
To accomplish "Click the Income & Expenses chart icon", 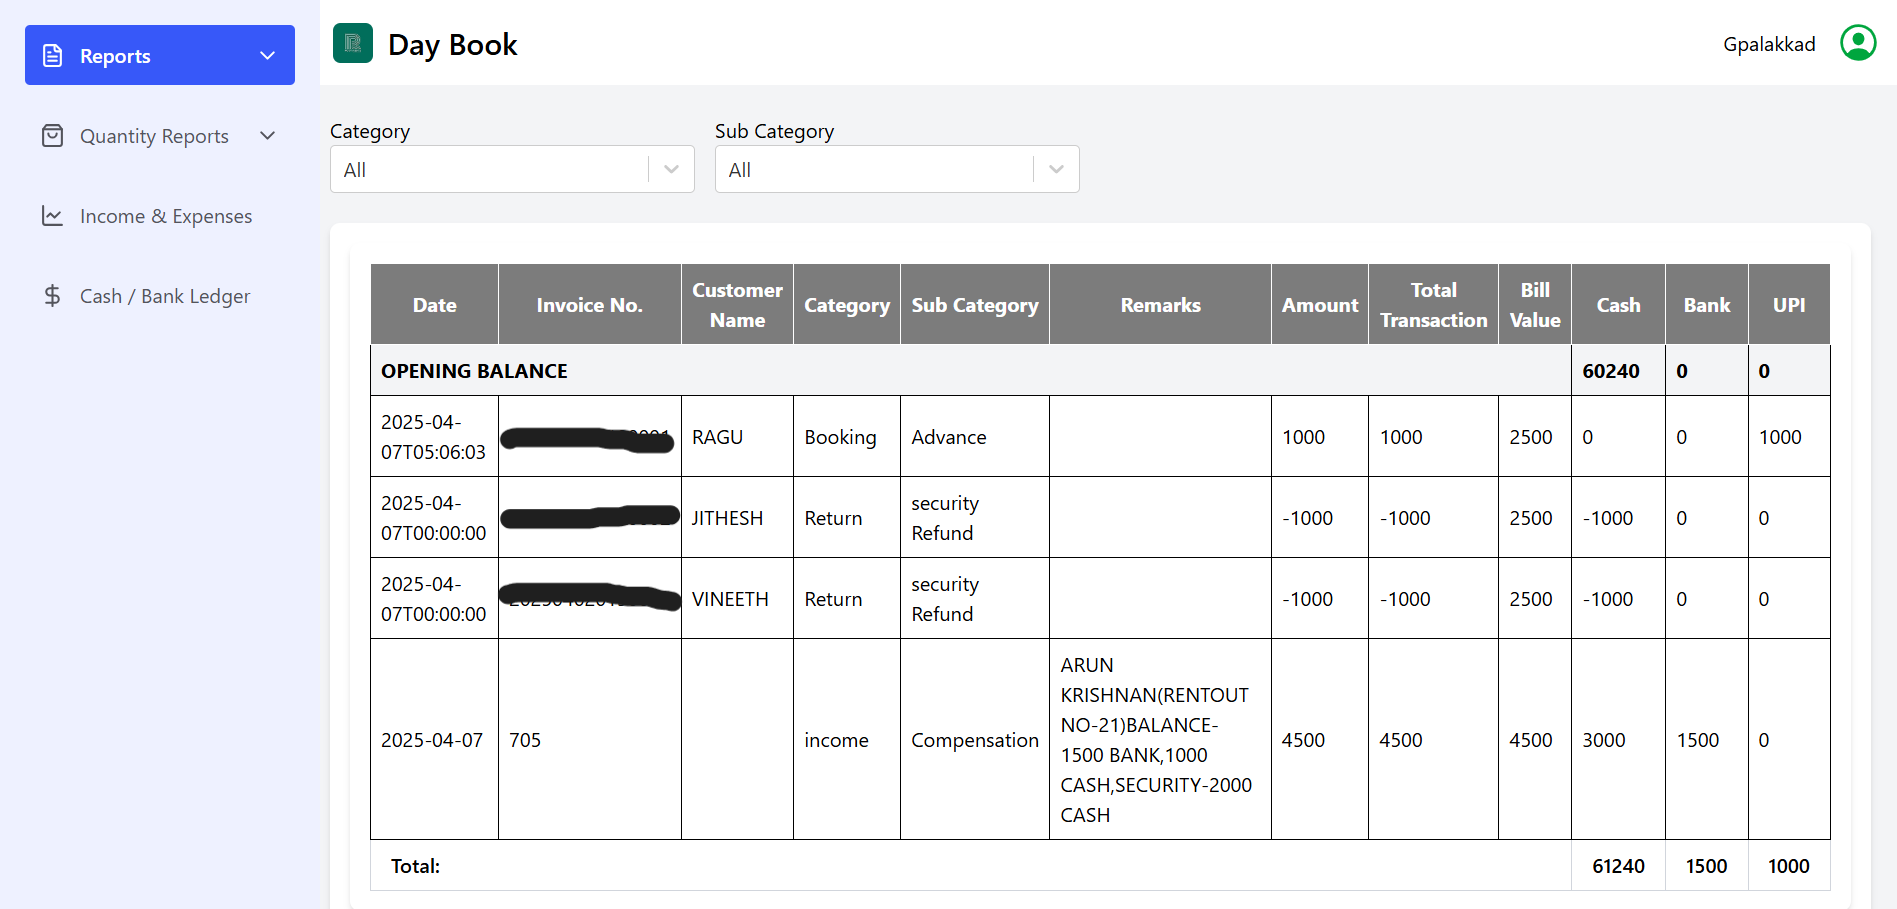I will pos(53,216).
